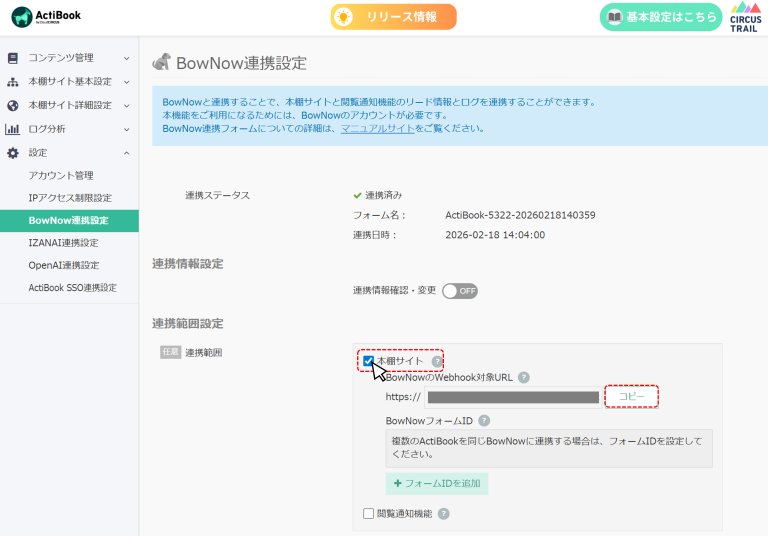Uncheck the 本棚サイト checkbox

pos(368,361)
